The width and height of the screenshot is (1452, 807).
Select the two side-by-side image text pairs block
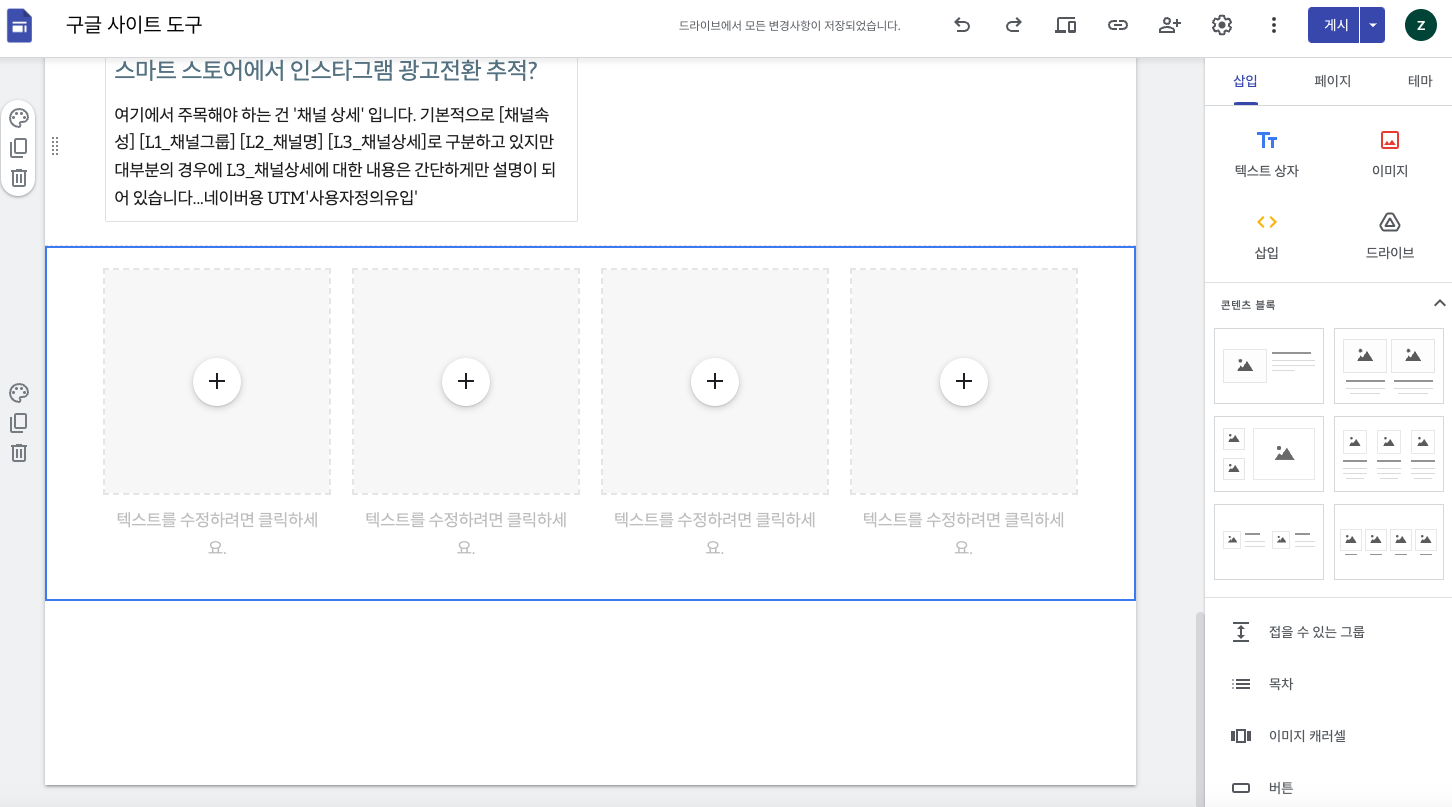1269,542
